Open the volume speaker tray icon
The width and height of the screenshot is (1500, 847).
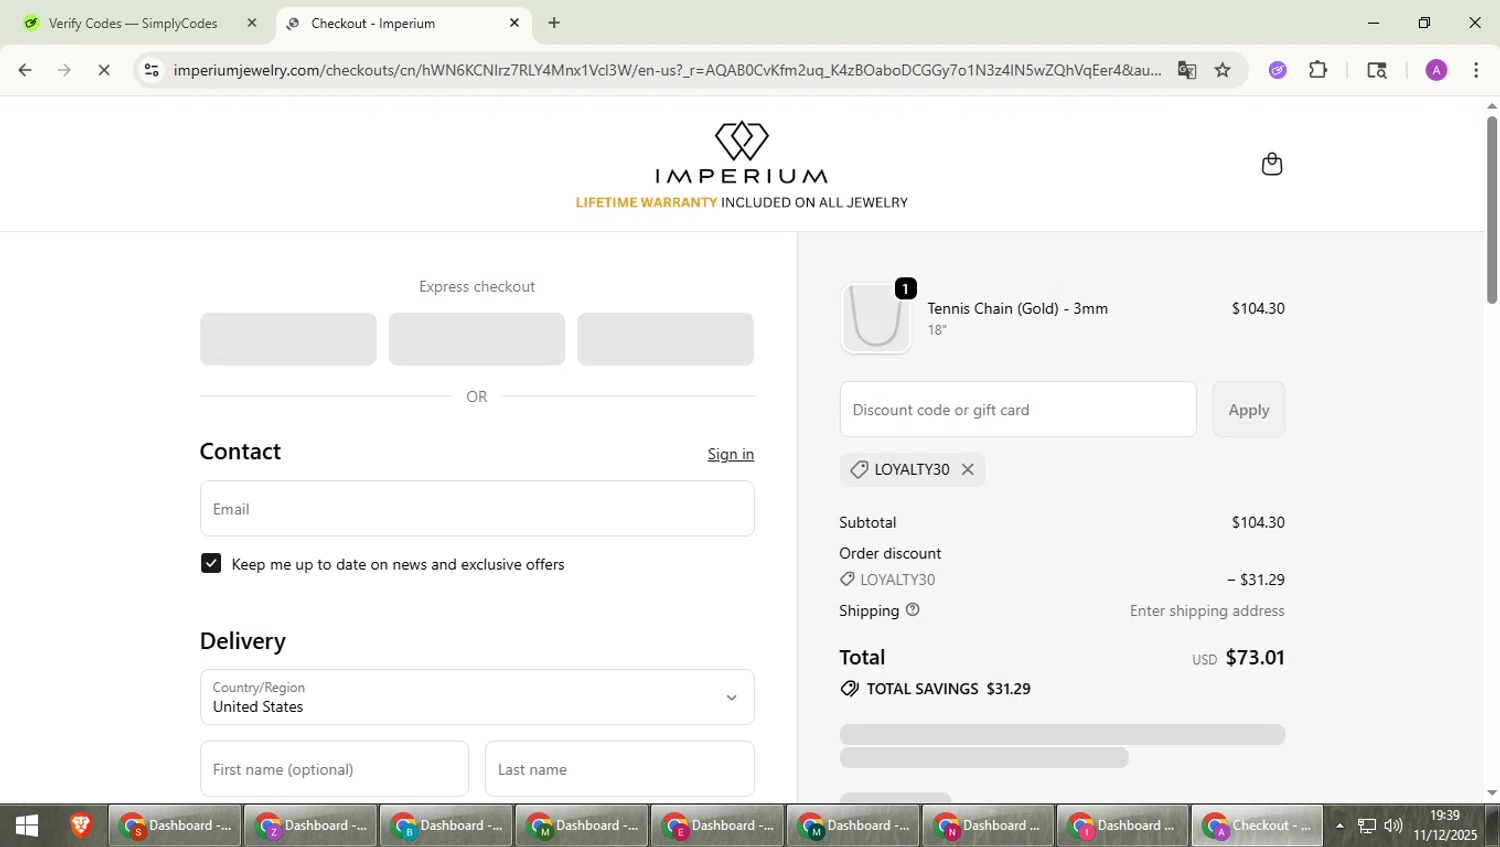click(1393, 825)
